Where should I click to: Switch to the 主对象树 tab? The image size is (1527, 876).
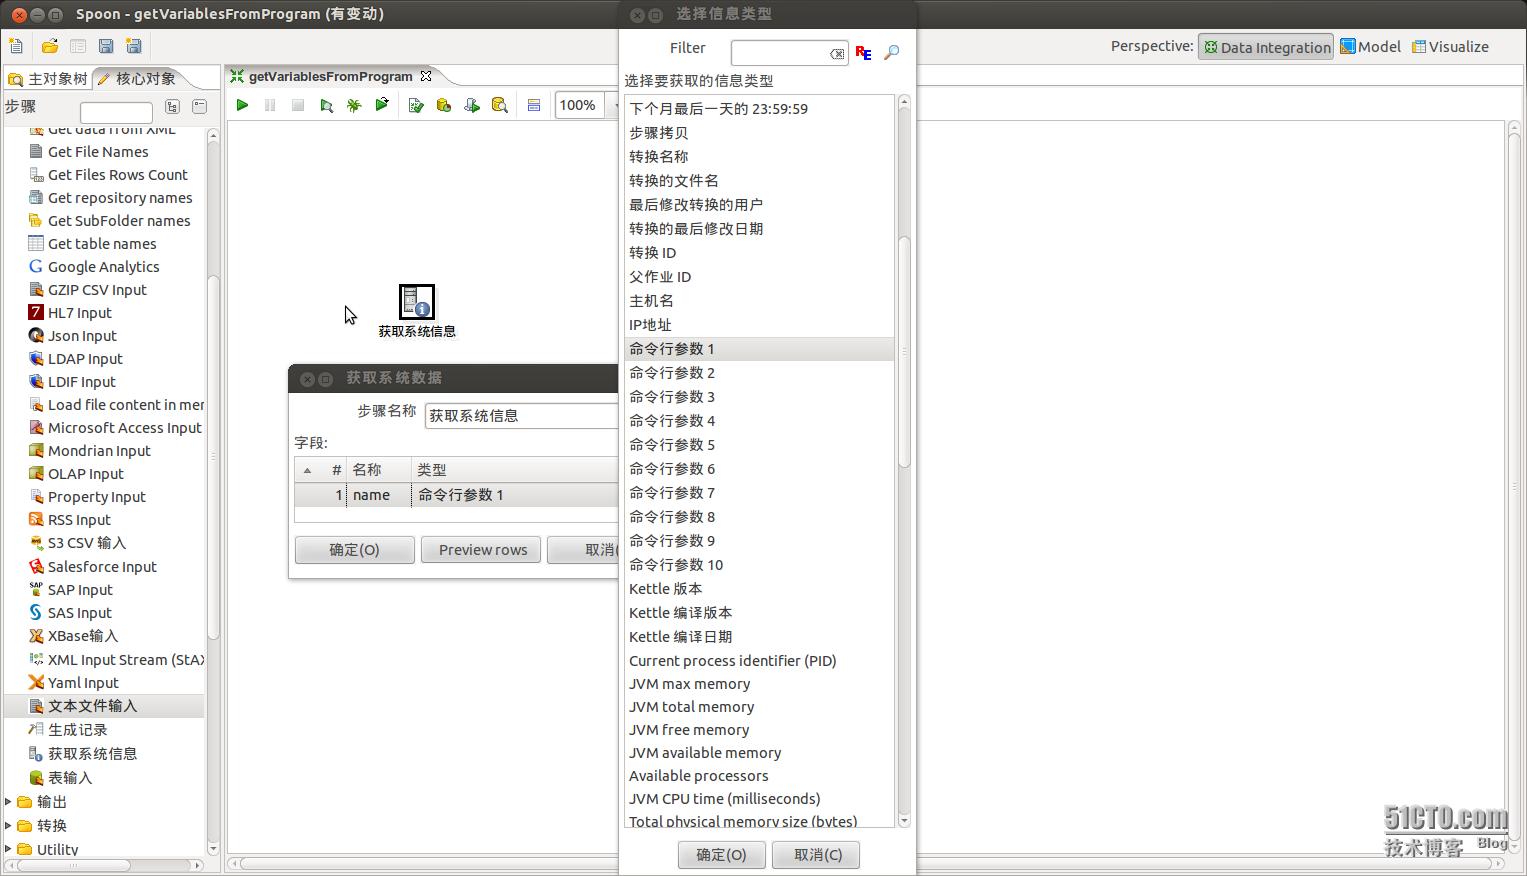pyautogui.click(x=48, y=78)
